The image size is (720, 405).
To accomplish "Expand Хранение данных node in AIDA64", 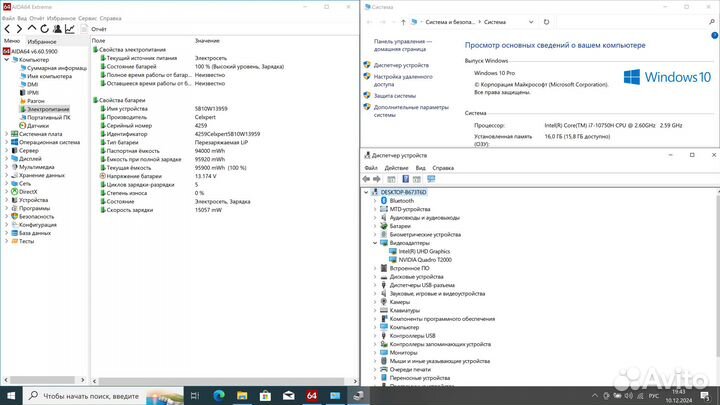I will click(6, 175).
